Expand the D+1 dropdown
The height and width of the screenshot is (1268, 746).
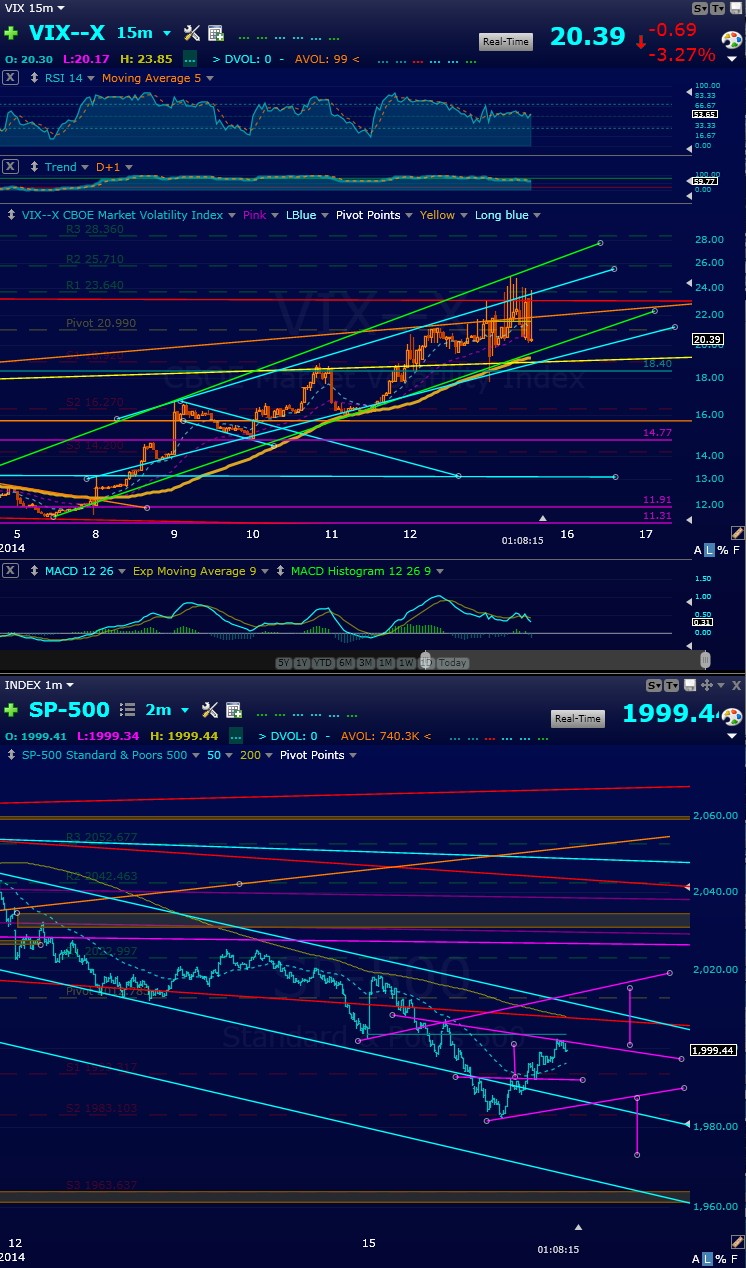tap(127, 167)
